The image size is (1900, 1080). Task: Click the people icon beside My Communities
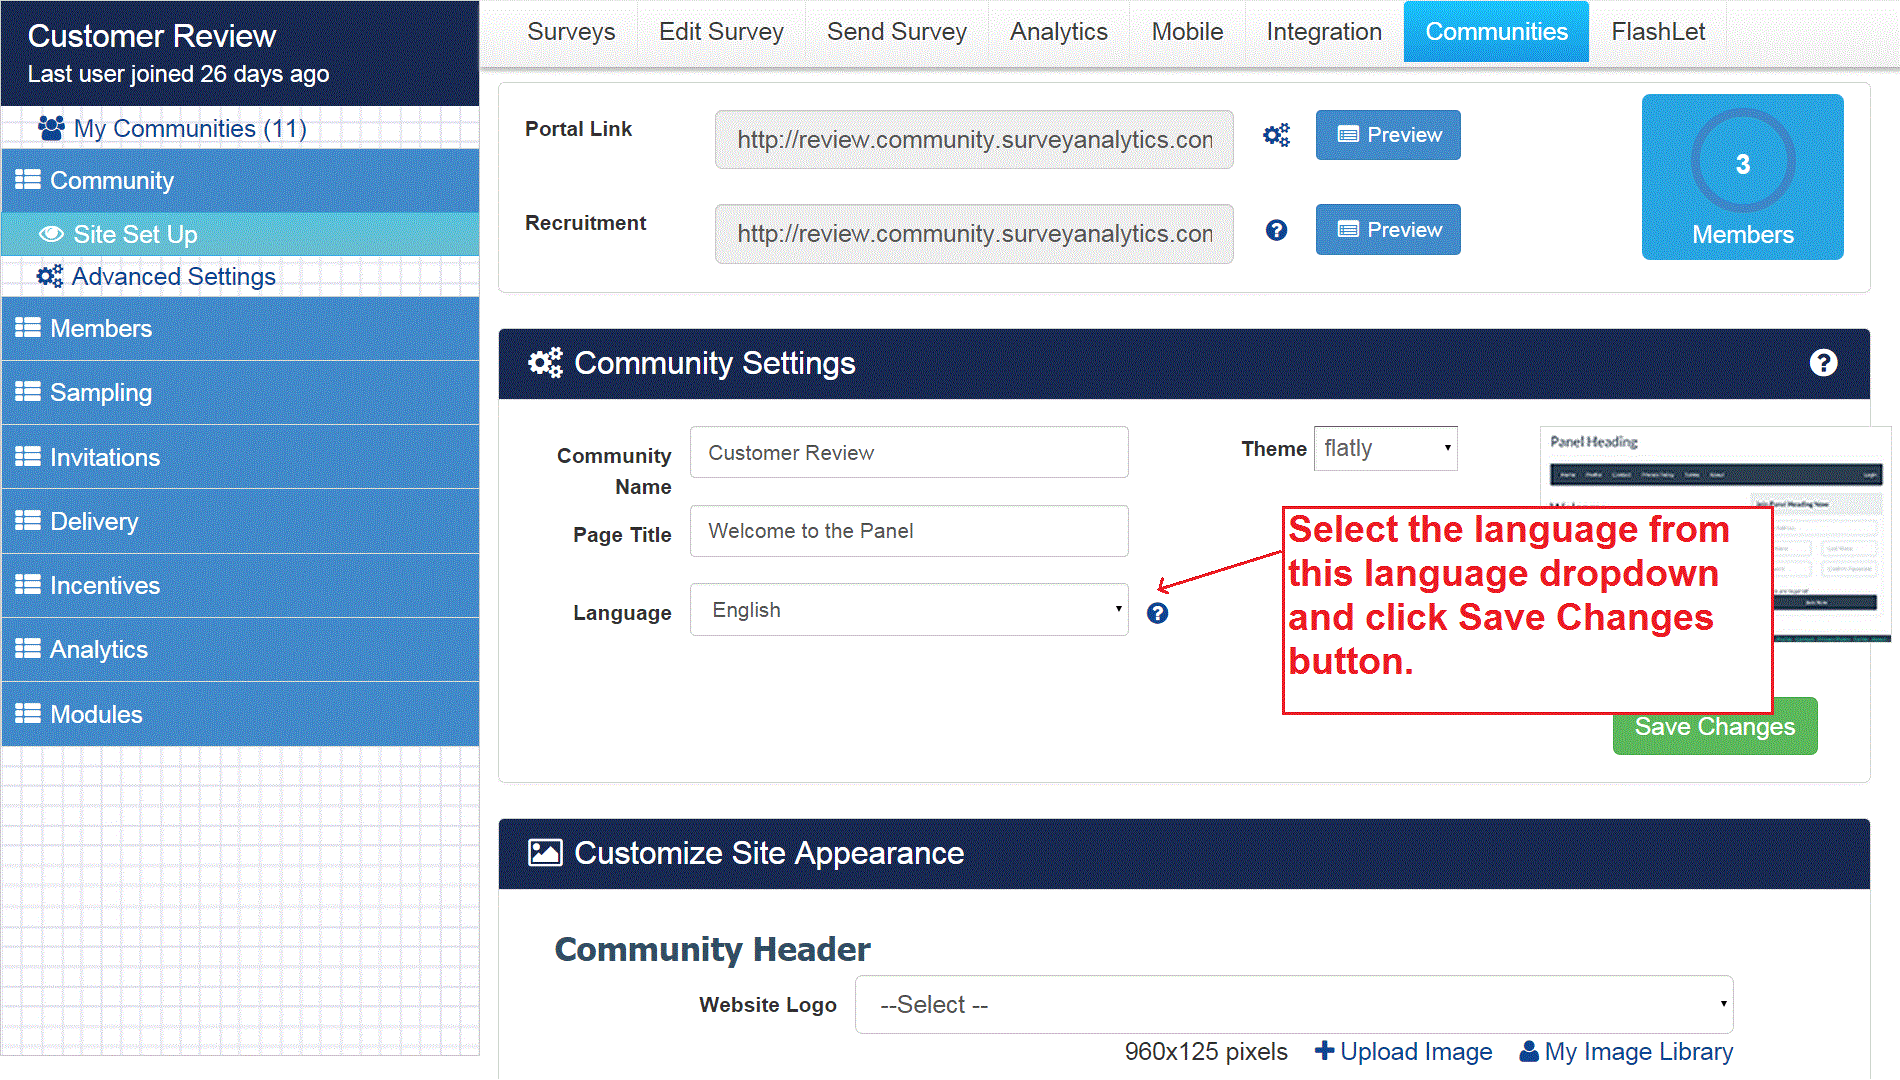pos(50,127)
